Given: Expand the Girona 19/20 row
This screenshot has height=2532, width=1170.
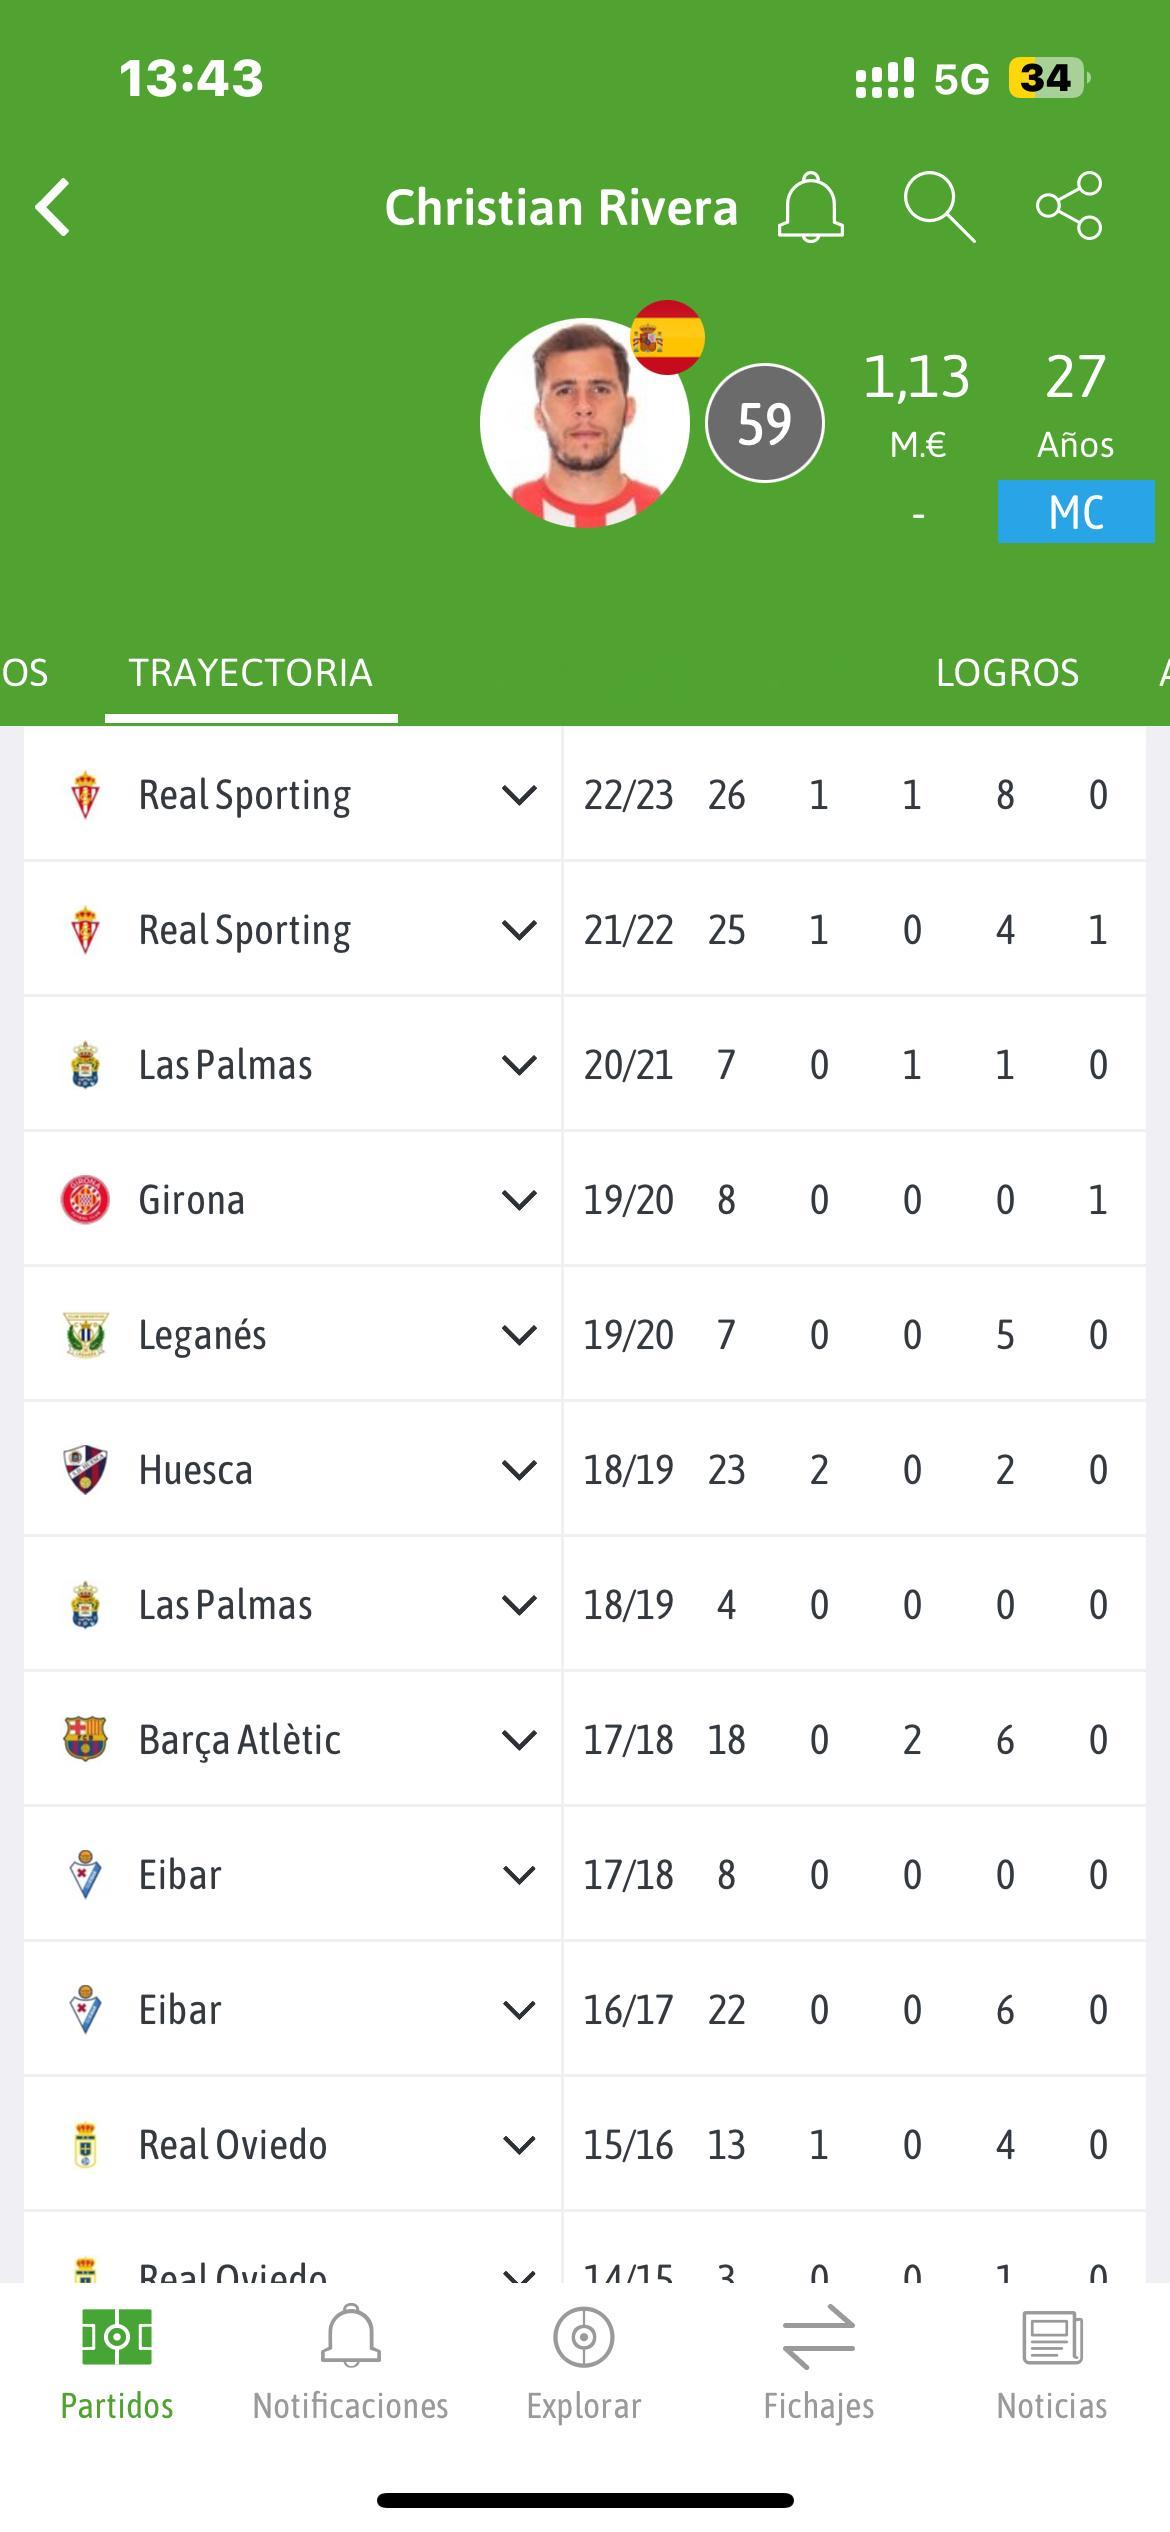Looking at the screenshot, I should (519, 1200).
